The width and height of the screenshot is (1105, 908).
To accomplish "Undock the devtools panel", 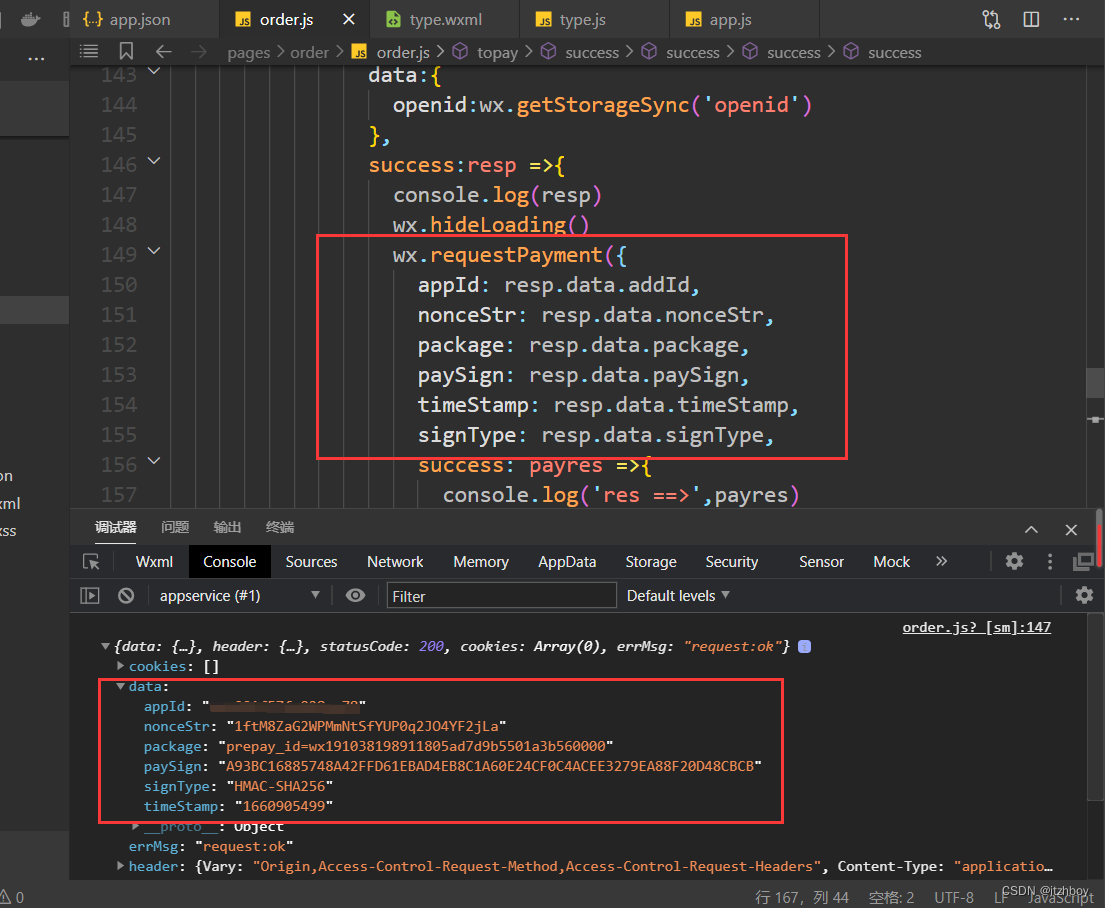I will pos(1083,561).
